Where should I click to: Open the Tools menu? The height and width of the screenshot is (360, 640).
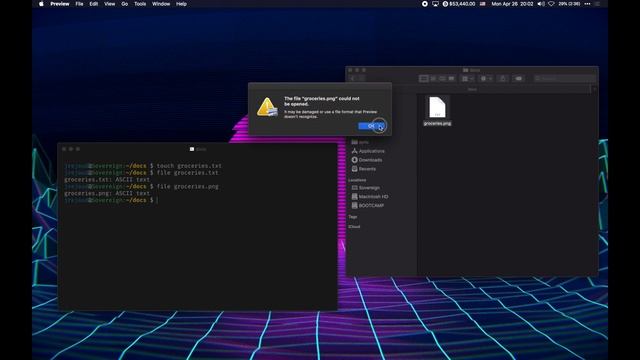140,4
